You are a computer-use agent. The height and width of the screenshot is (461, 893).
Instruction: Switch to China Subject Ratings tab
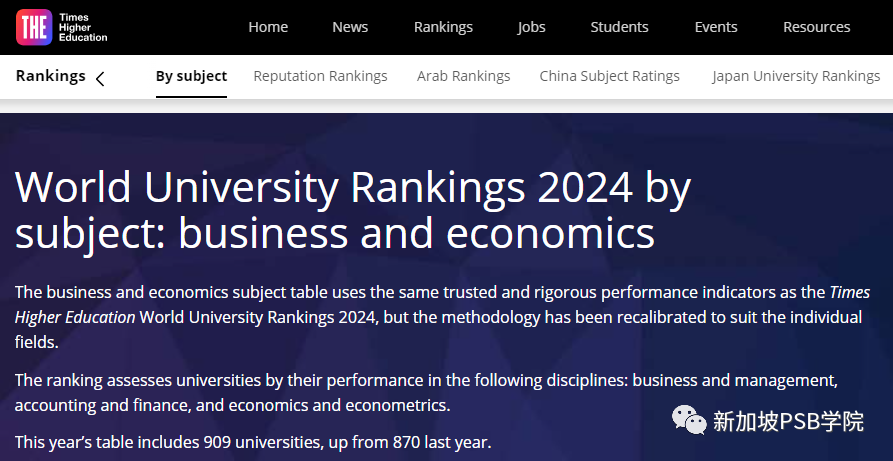click(x=609, y=76)
